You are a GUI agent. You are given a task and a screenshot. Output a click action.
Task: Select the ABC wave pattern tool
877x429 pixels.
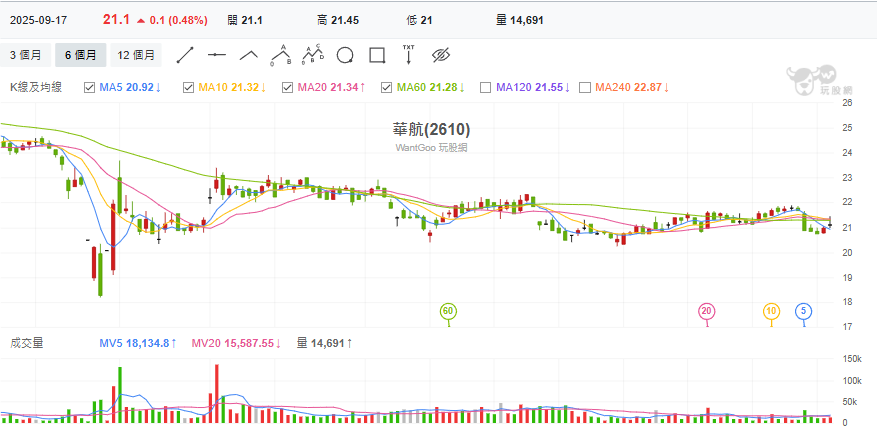(281, 54)
